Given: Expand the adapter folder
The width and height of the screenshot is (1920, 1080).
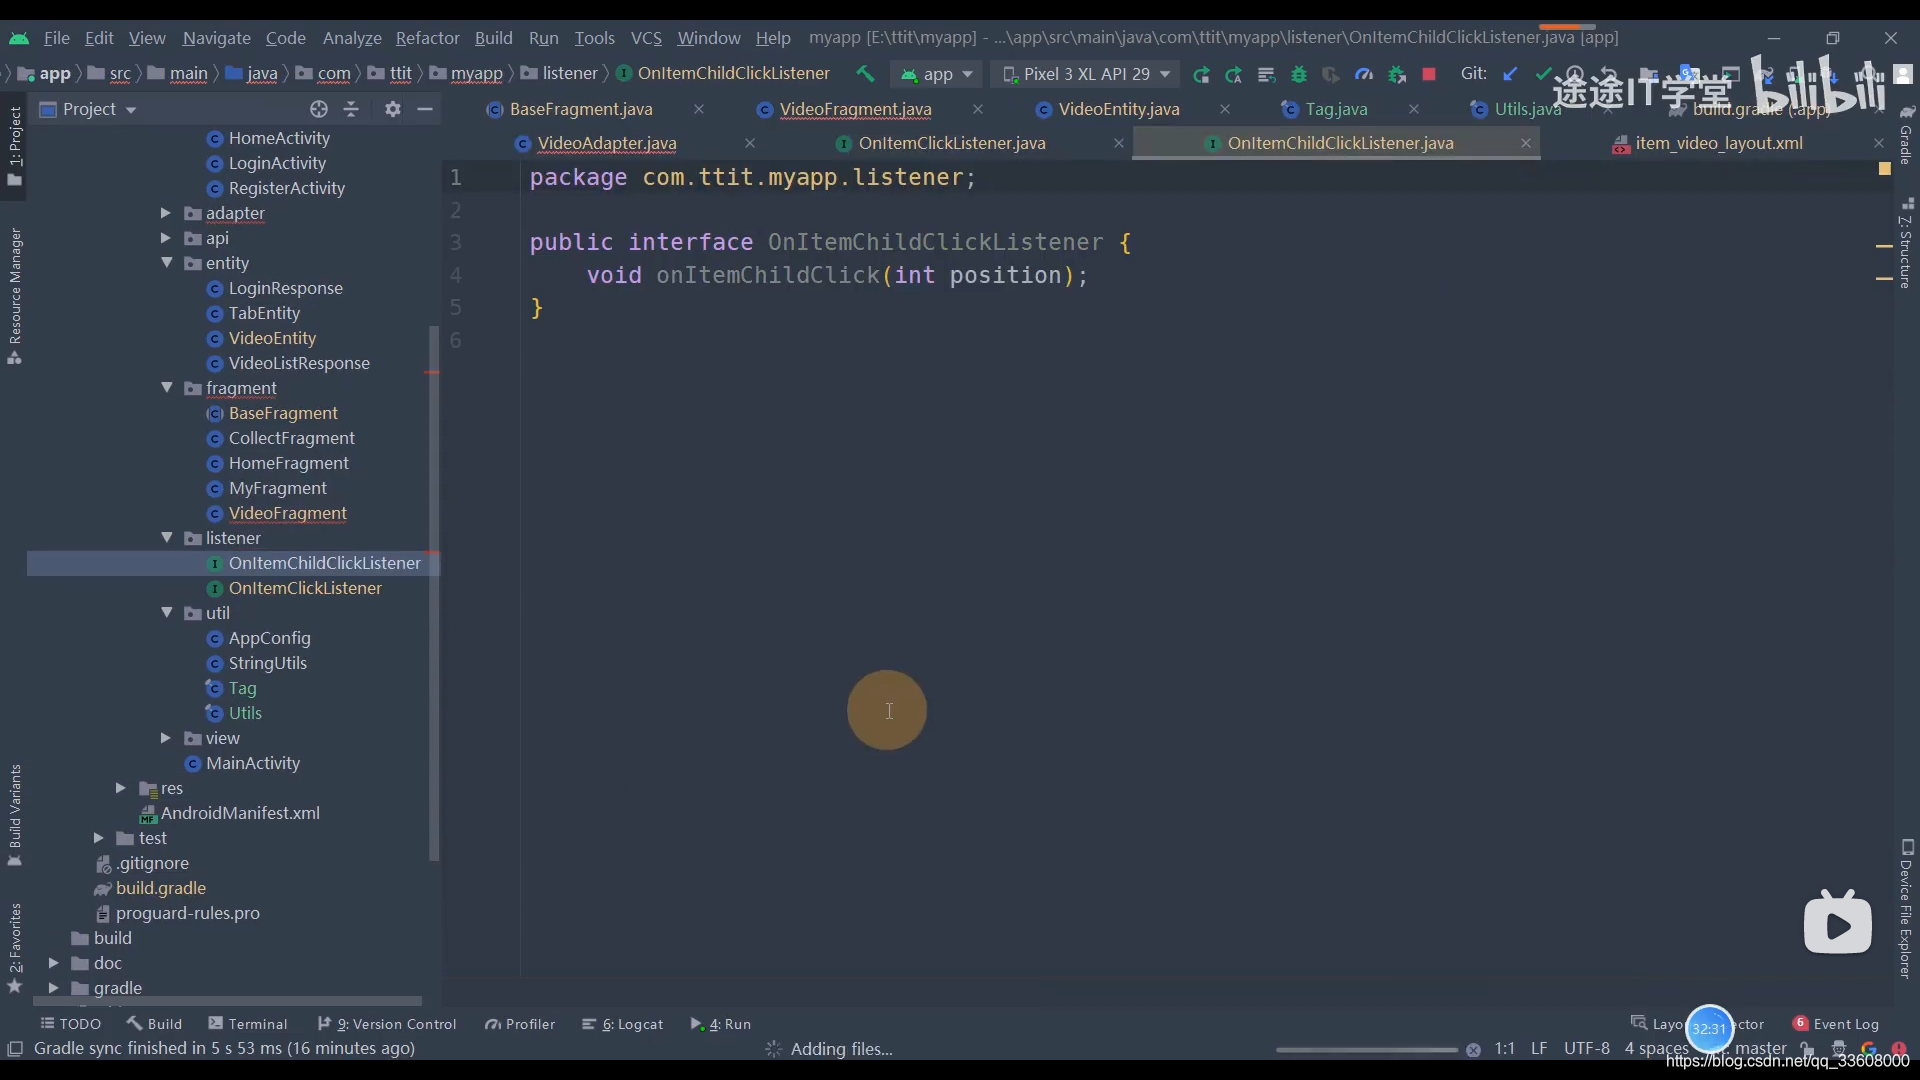Looking at the screenshot, I should tap(166, 213).
